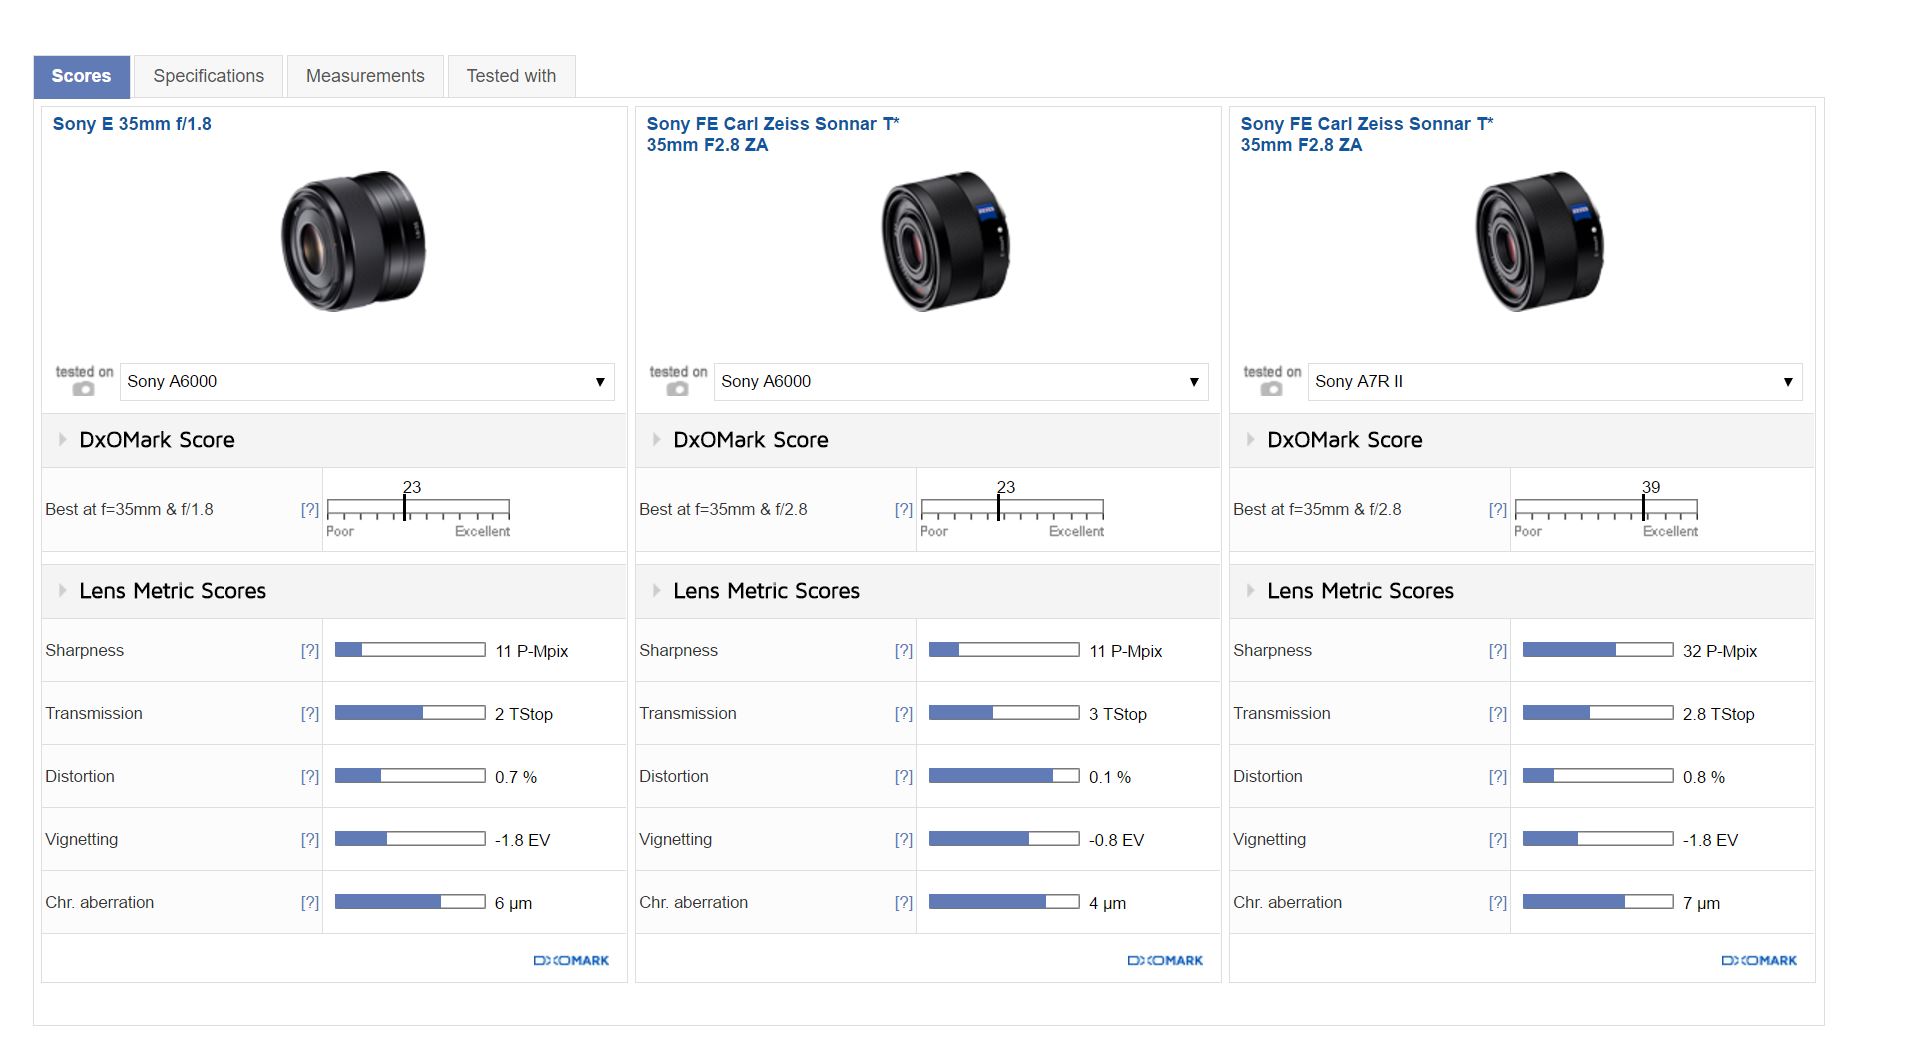This screenshot has width=1927, height=1051.
Task: Click help [?] for Vignetting in A7R II column
Action: click(x=1498, y=839)
